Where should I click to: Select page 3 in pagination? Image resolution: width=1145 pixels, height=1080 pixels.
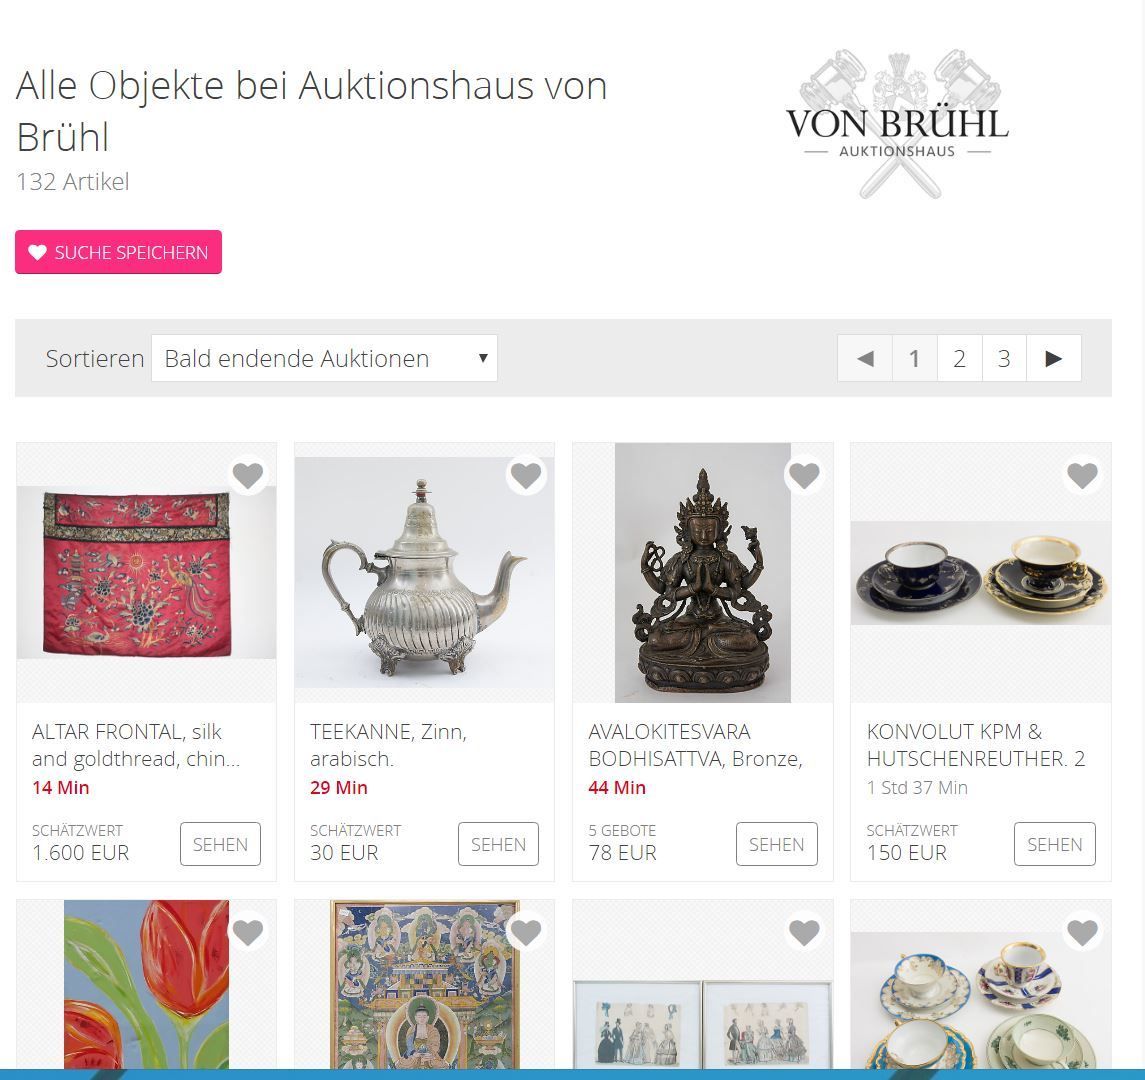tap(1004, 358)
